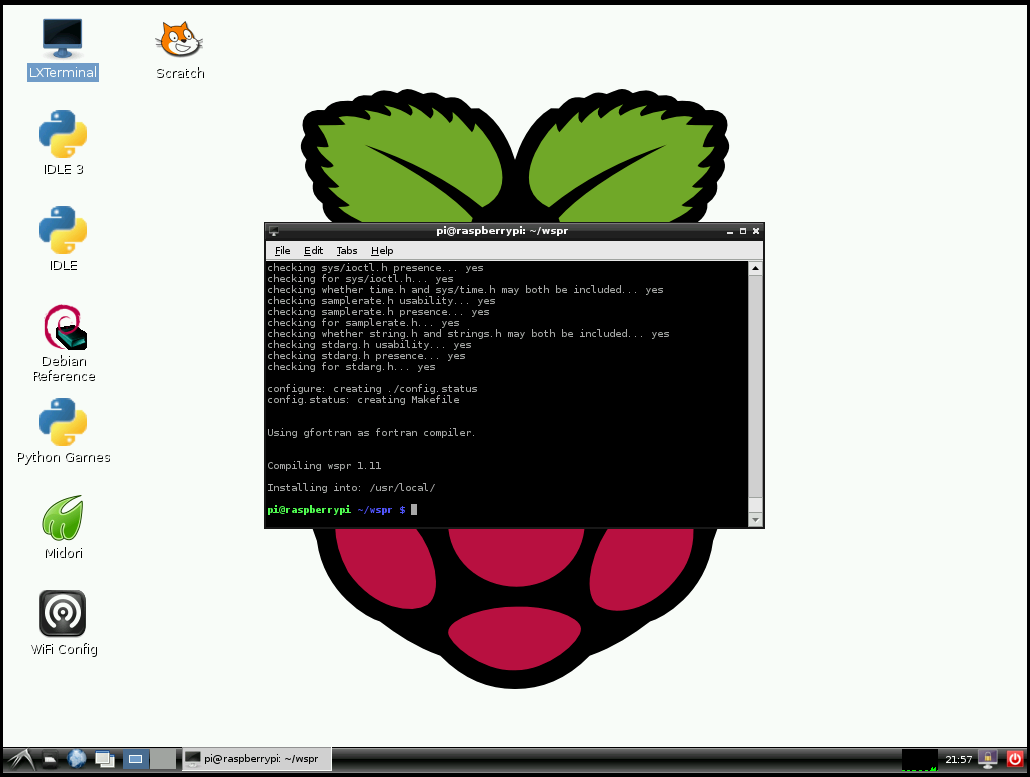Click the terminal scrollbar up arrow
Viewport: 1030px width, 777px height.
pos(755,268)
